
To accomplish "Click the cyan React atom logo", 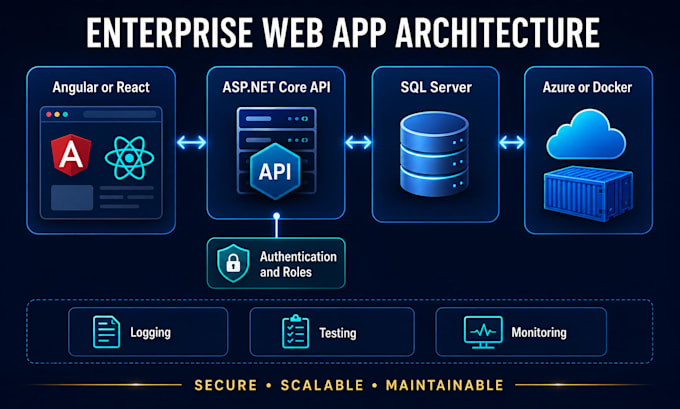I will point(129,158).
